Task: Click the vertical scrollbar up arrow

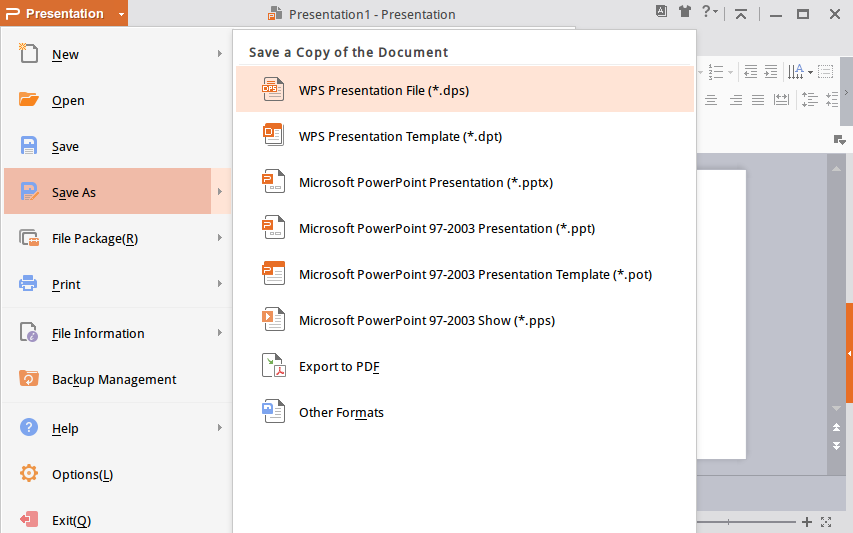Action: [837, 169]
